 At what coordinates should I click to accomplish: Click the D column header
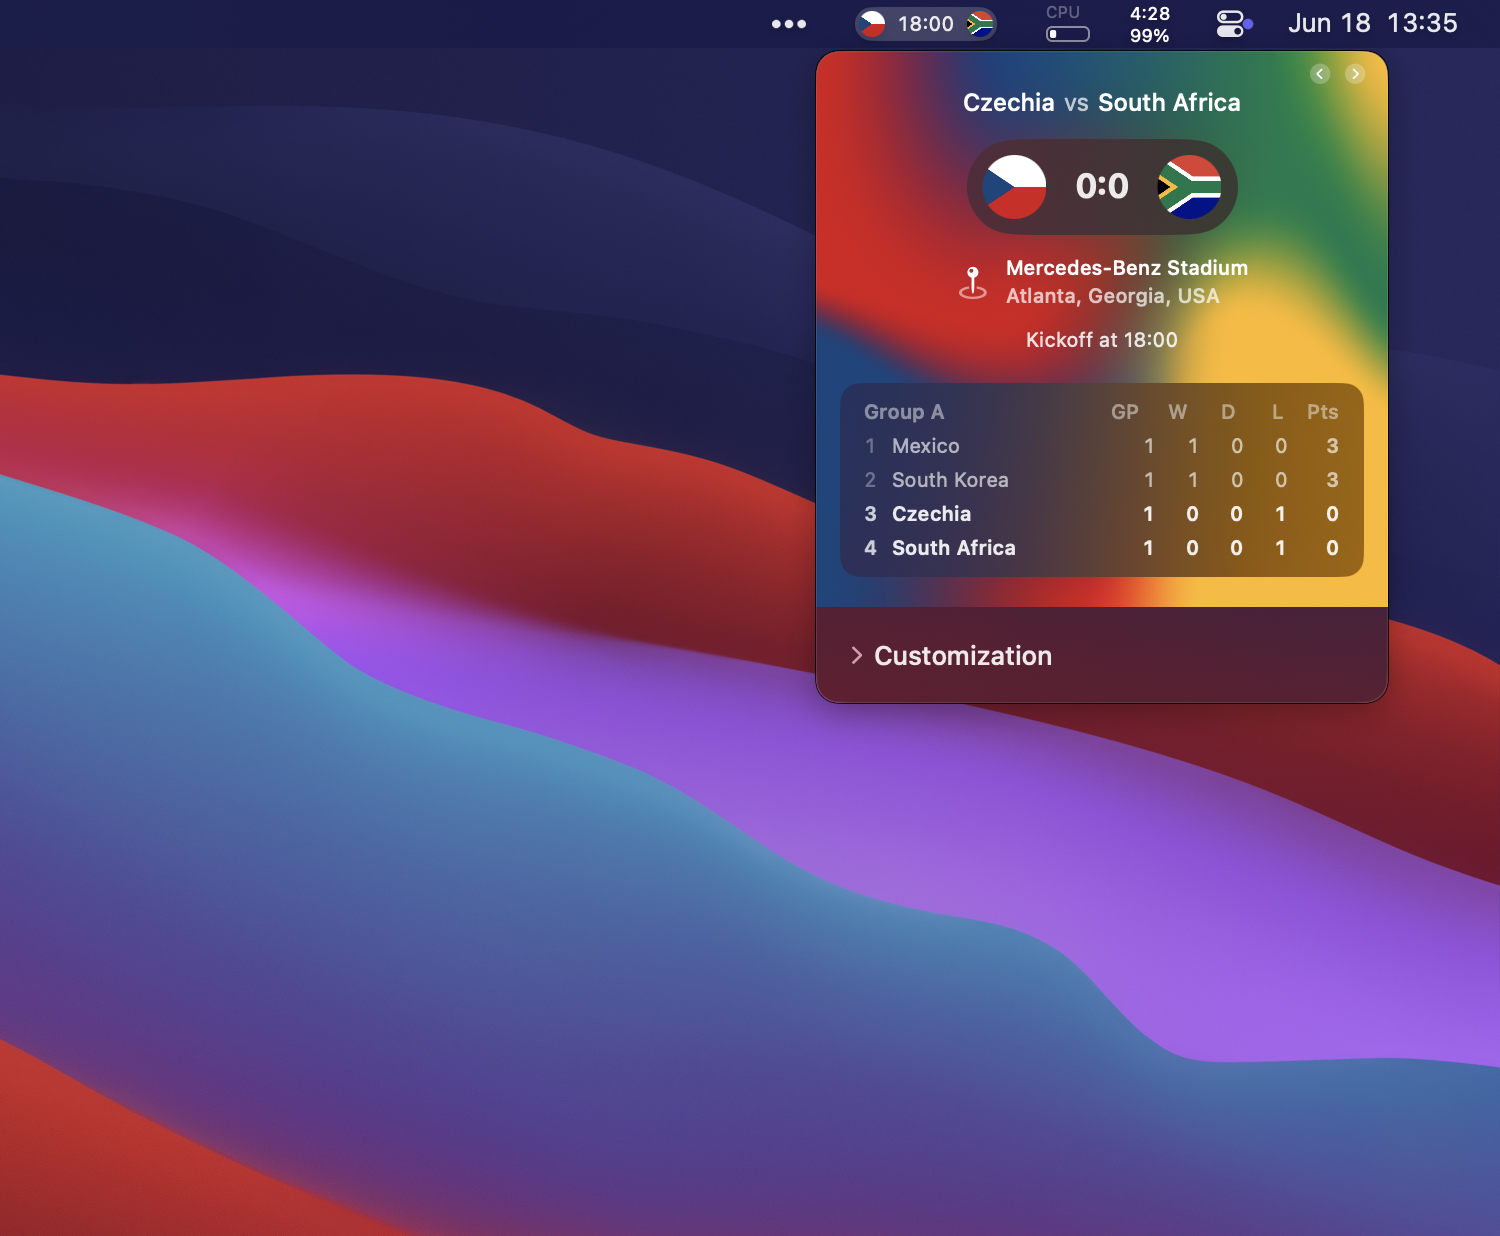1228,412
